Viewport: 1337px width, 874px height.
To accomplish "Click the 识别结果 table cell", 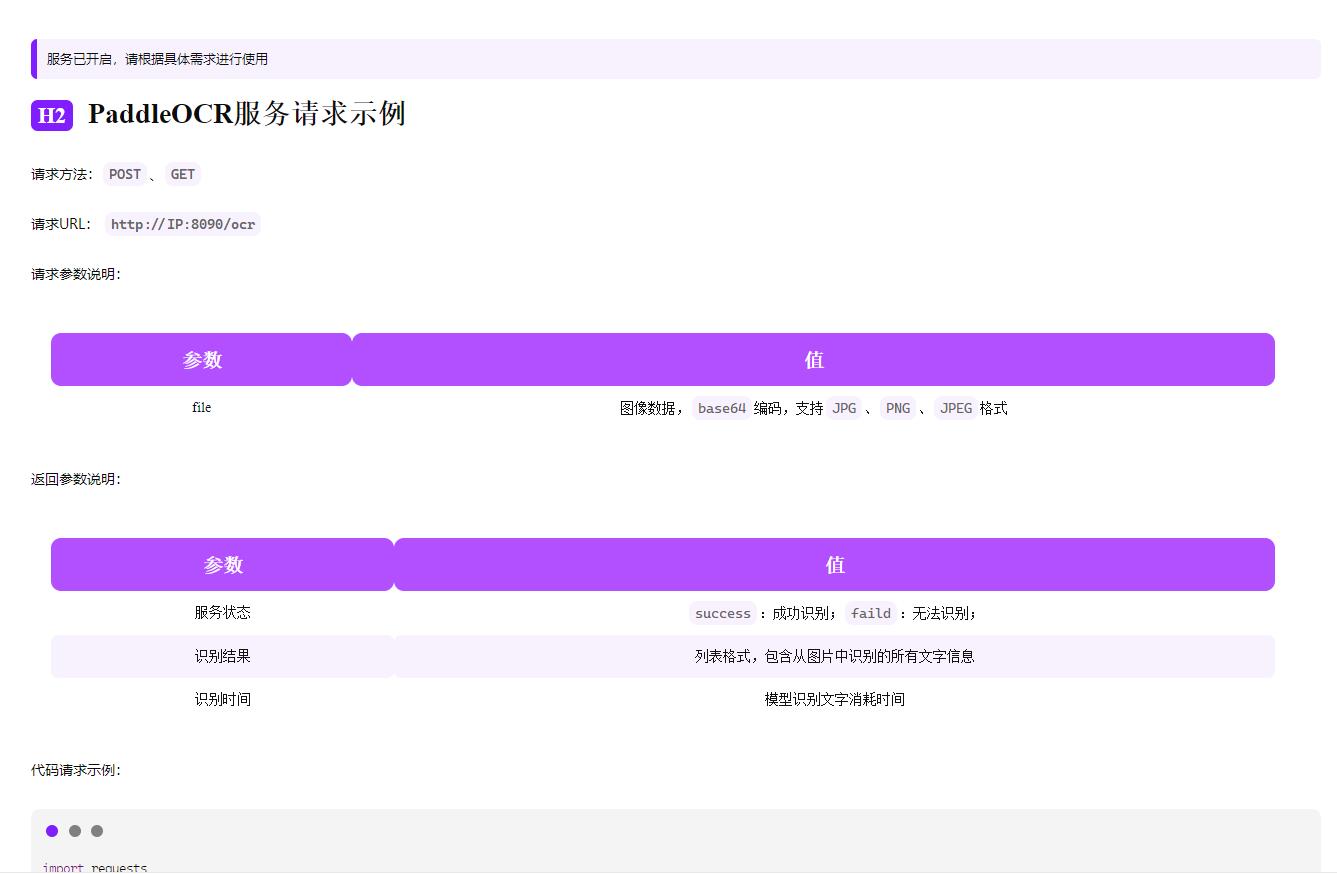I will [x=223, y=656].
